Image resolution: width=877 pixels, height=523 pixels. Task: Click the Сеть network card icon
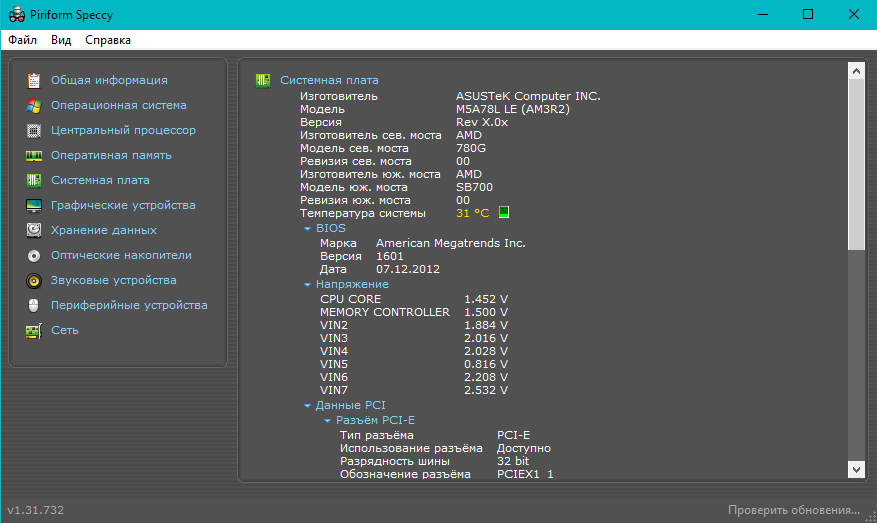[34, 331]
